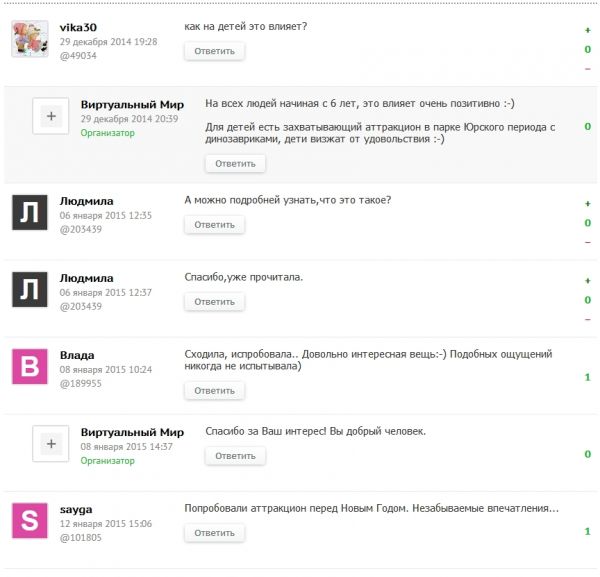Open vika30's profile by username
Screen dimensions: 600x577
(x=79, y=27)
